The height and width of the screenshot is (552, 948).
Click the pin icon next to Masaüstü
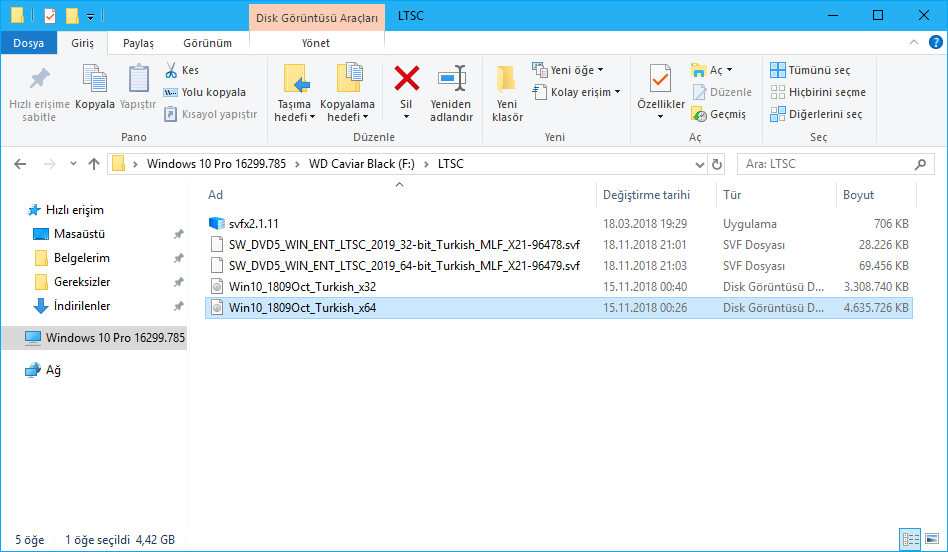(178, 234)
